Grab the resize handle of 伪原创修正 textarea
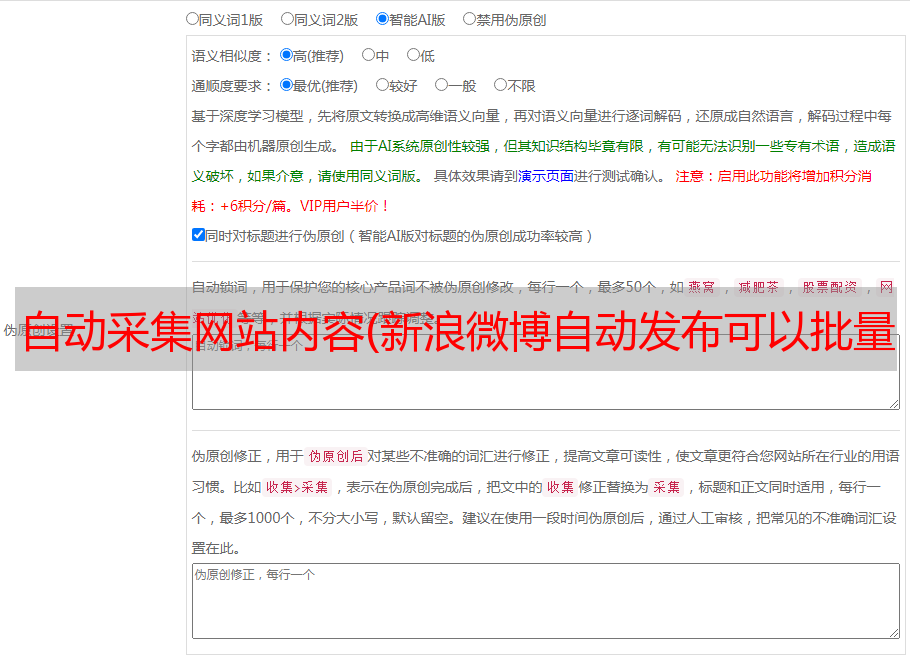Screen dimensions: 911x658 pyautogui.click(x=894, y=633)
